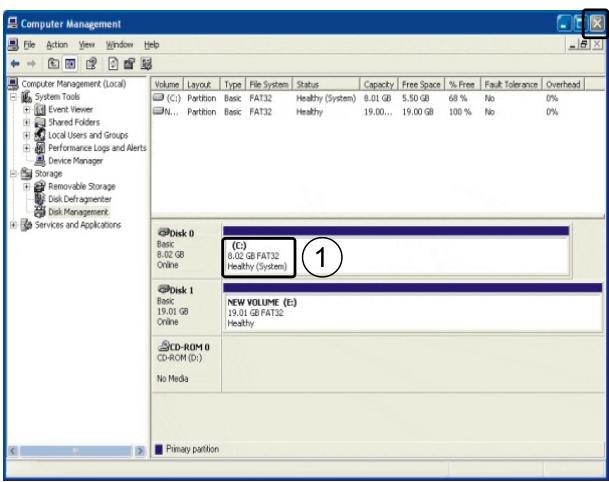Click the 5.50 GB free space cell
This screenshot has width=609, height=482.
pyautogui.click(x=416, y=98)
